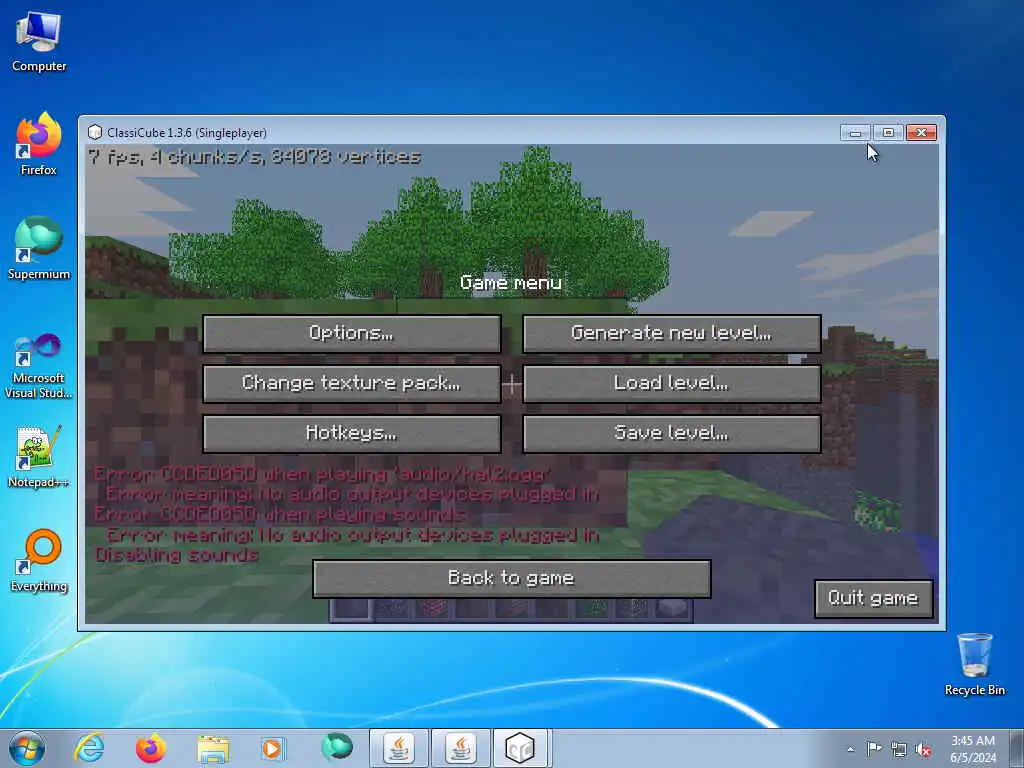Select the Firefox desktop shortcut

(39, 145)
